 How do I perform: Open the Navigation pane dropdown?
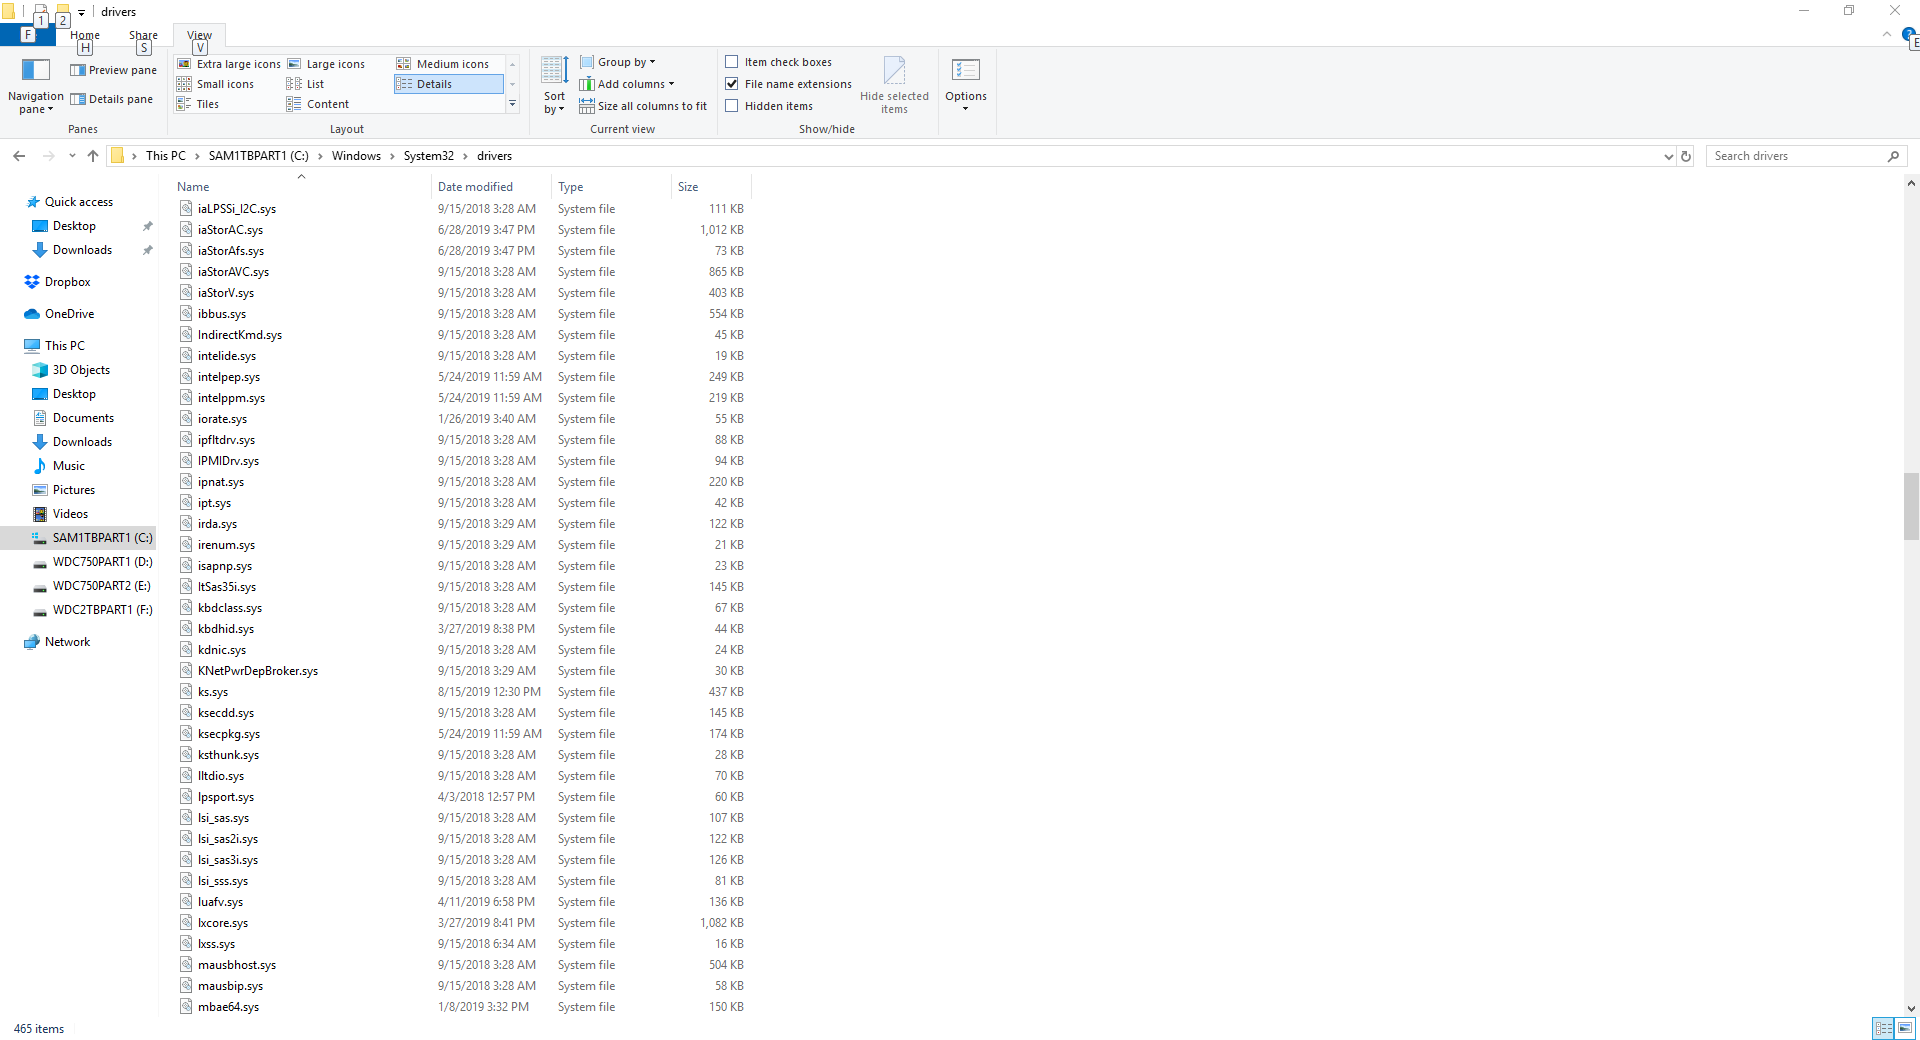36,85
